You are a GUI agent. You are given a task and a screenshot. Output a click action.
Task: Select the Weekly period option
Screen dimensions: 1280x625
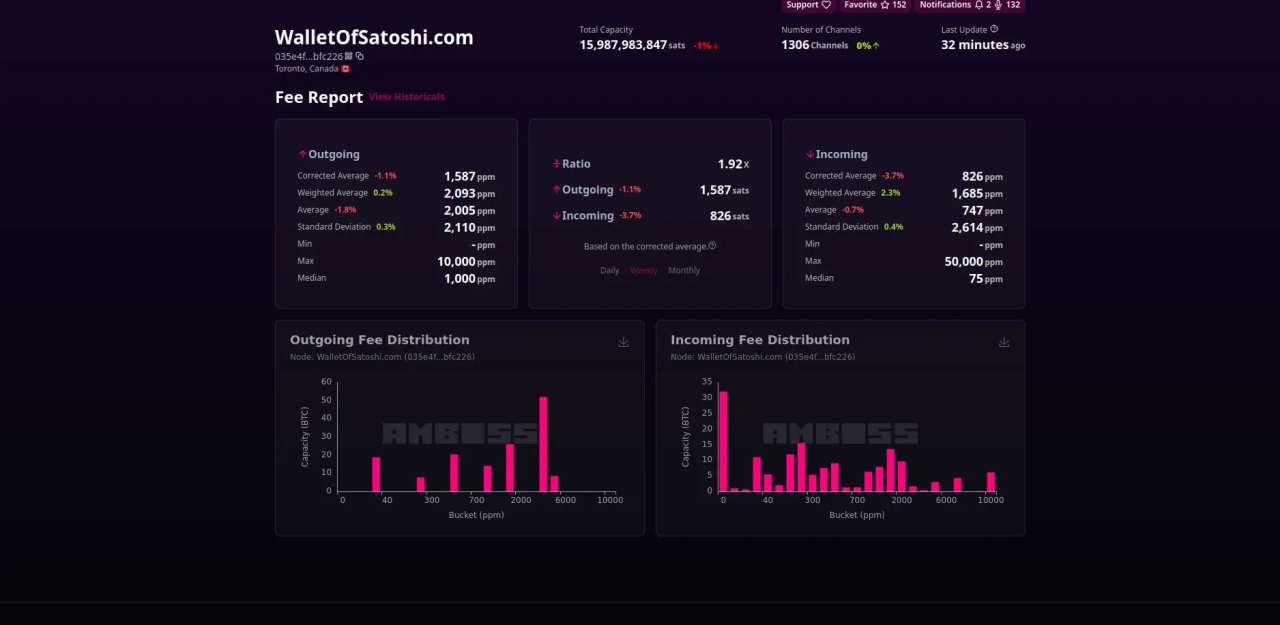[x=644, y=270]
